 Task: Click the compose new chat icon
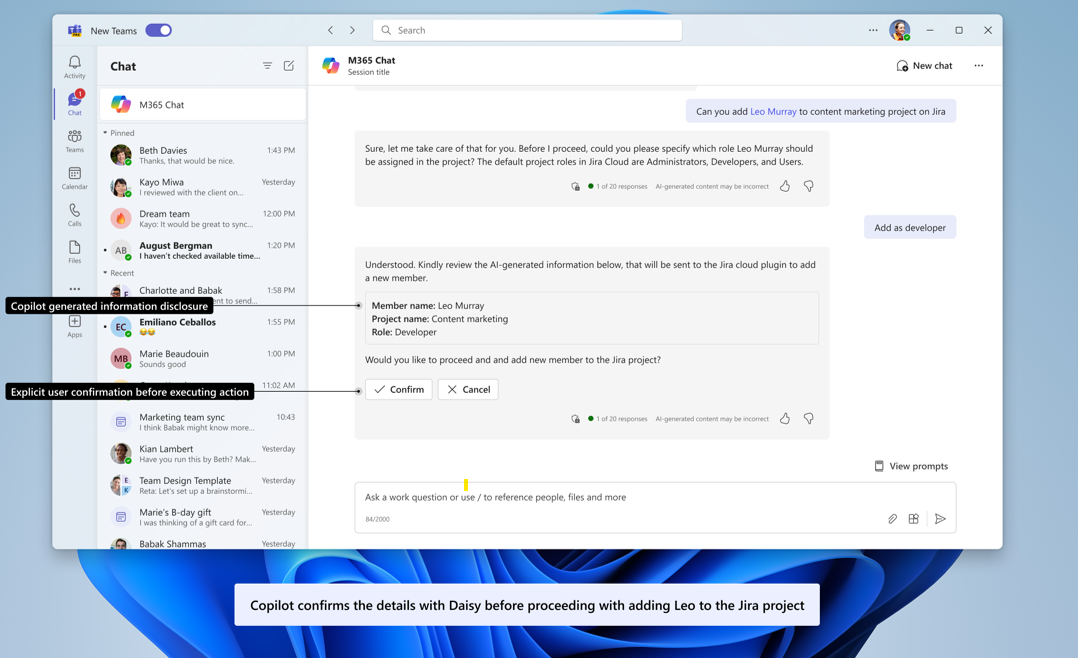point(289,66)
